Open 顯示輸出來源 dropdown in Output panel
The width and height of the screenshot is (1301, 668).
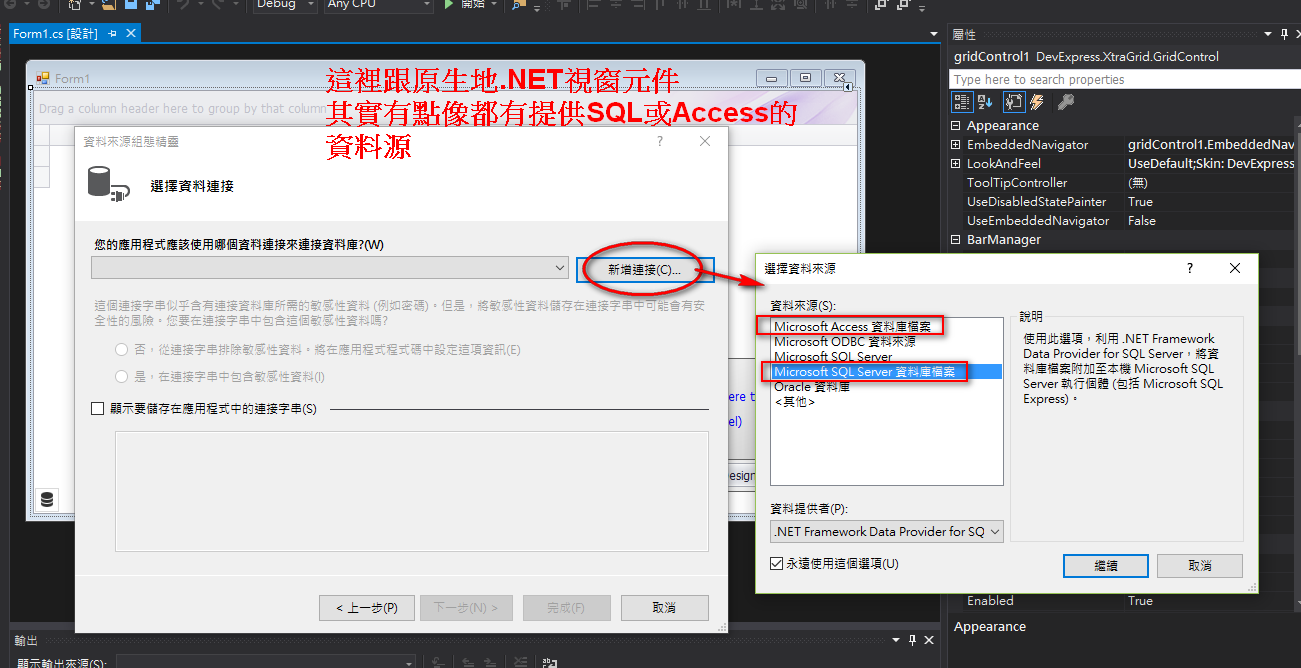265,662
